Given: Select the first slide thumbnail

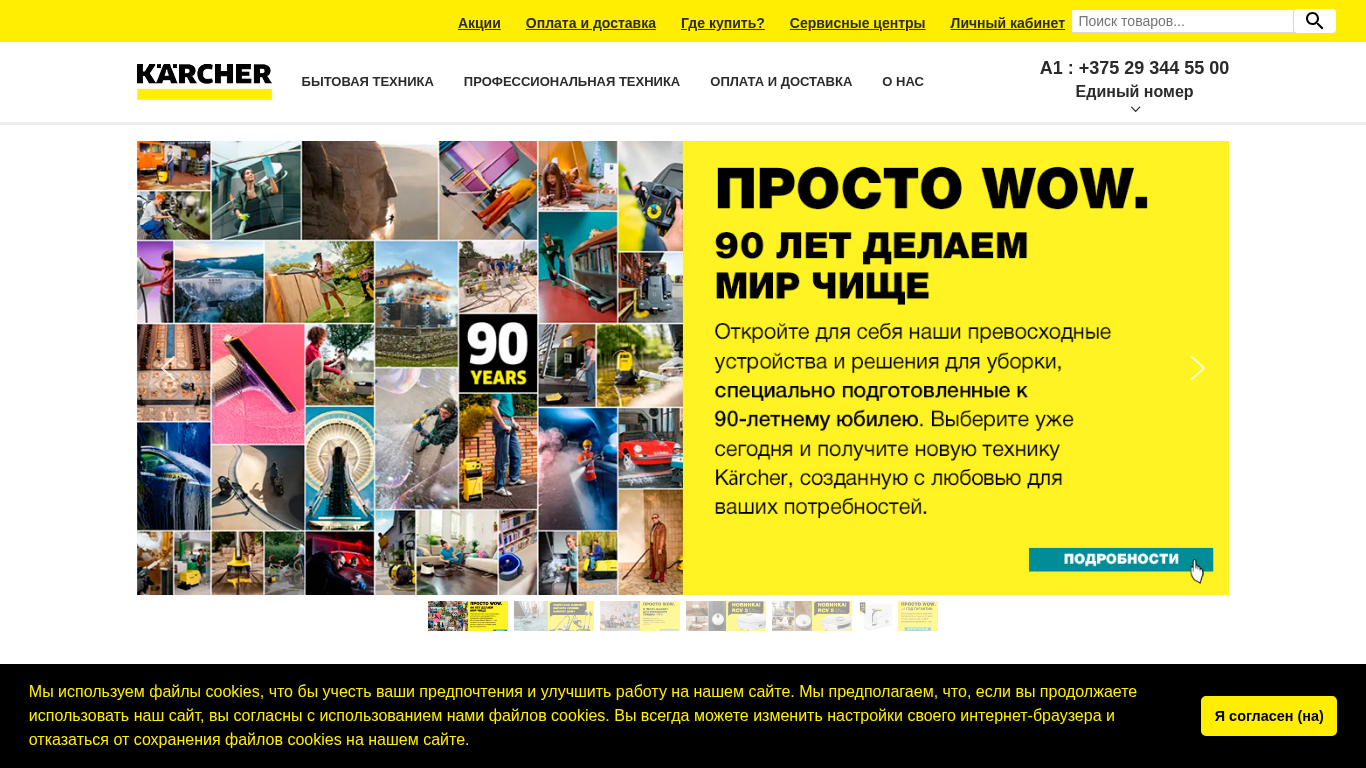Looking at the screenshot, I should [x=468, y=616].
